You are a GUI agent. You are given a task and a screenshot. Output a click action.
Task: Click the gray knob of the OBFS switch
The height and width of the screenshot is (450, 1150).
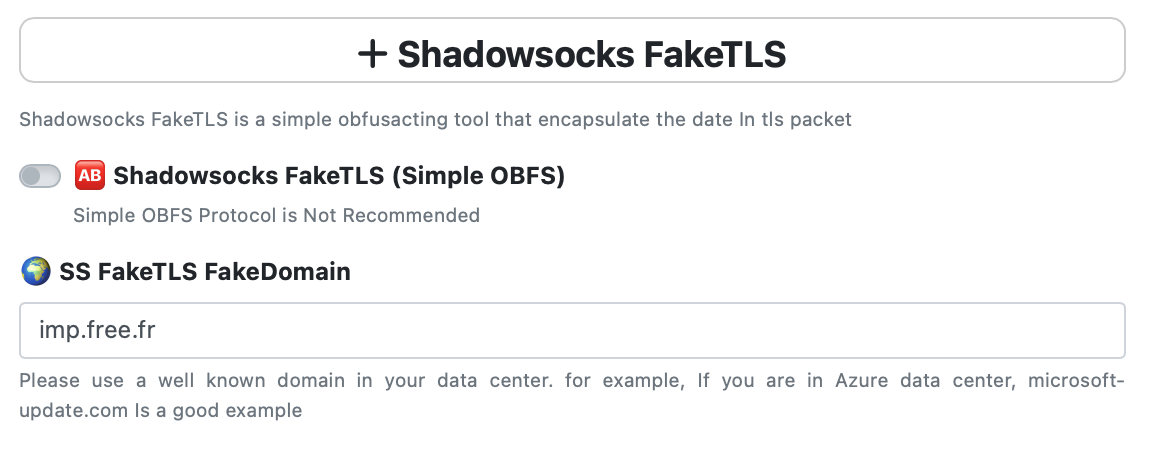pos(32,176)
